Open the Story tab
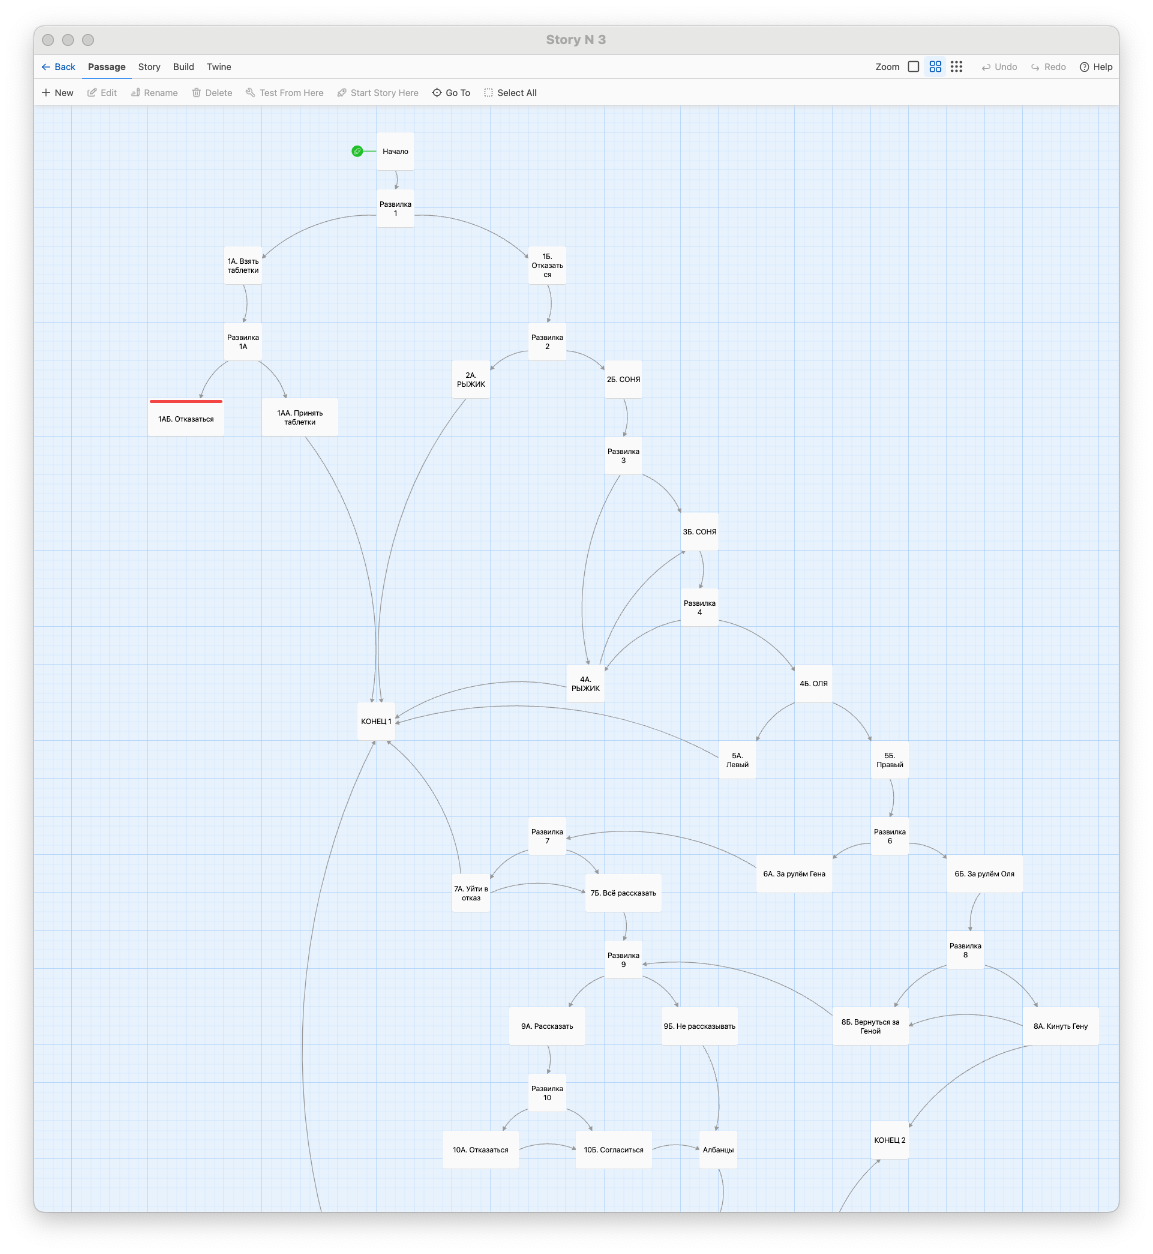Viewport: 1153px width, 1254px height. click(x=149, y=67)
